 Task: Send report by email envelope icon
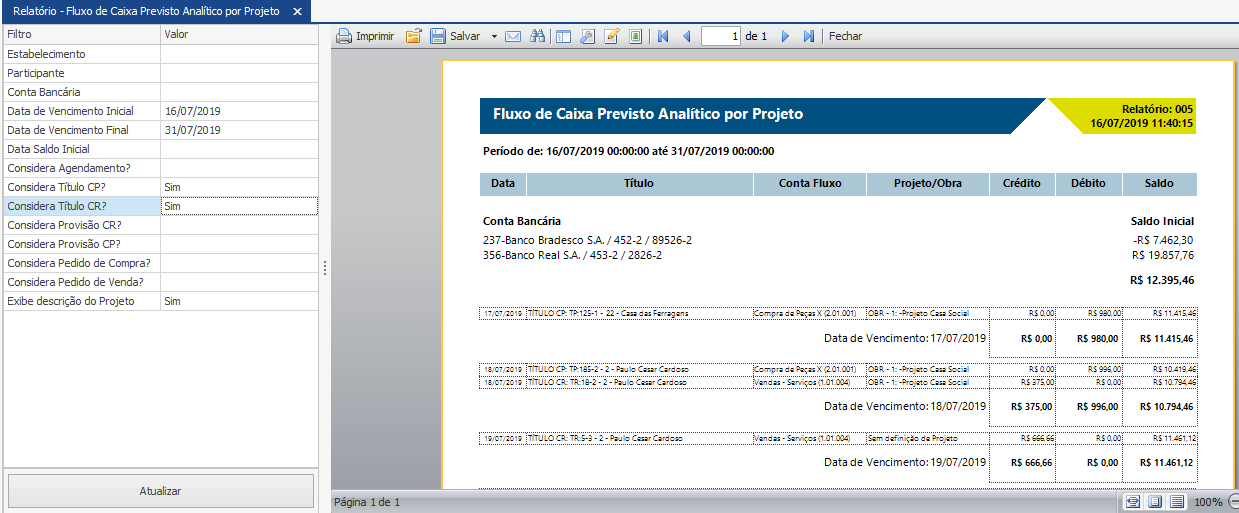(513, 36)
